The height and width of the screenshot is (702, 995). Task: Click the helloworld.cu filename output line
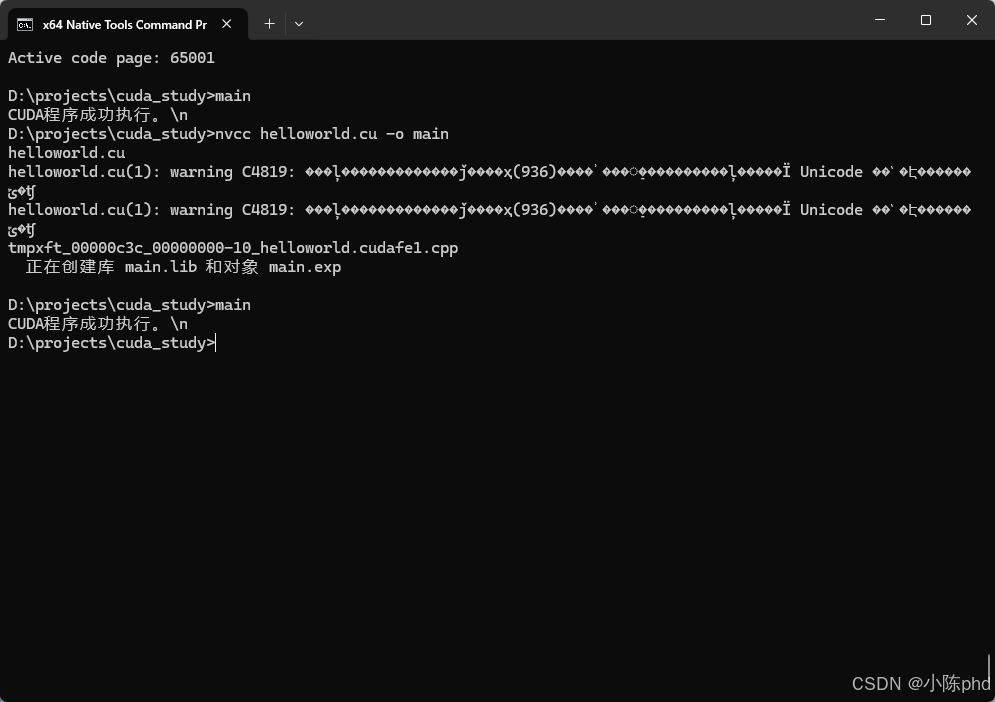tap(66, 152)
